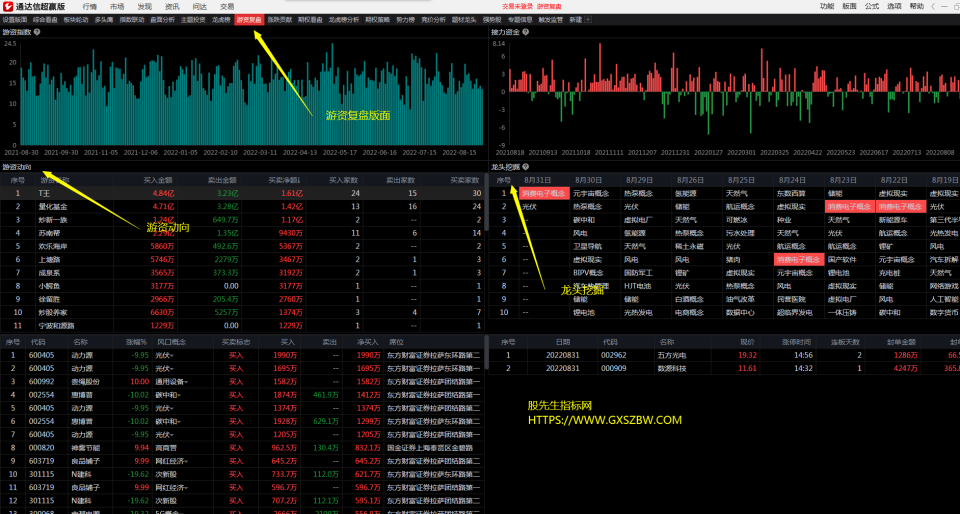Select the 欢乐海岸 row
The image size is (960, 514).
pos(242,247)
